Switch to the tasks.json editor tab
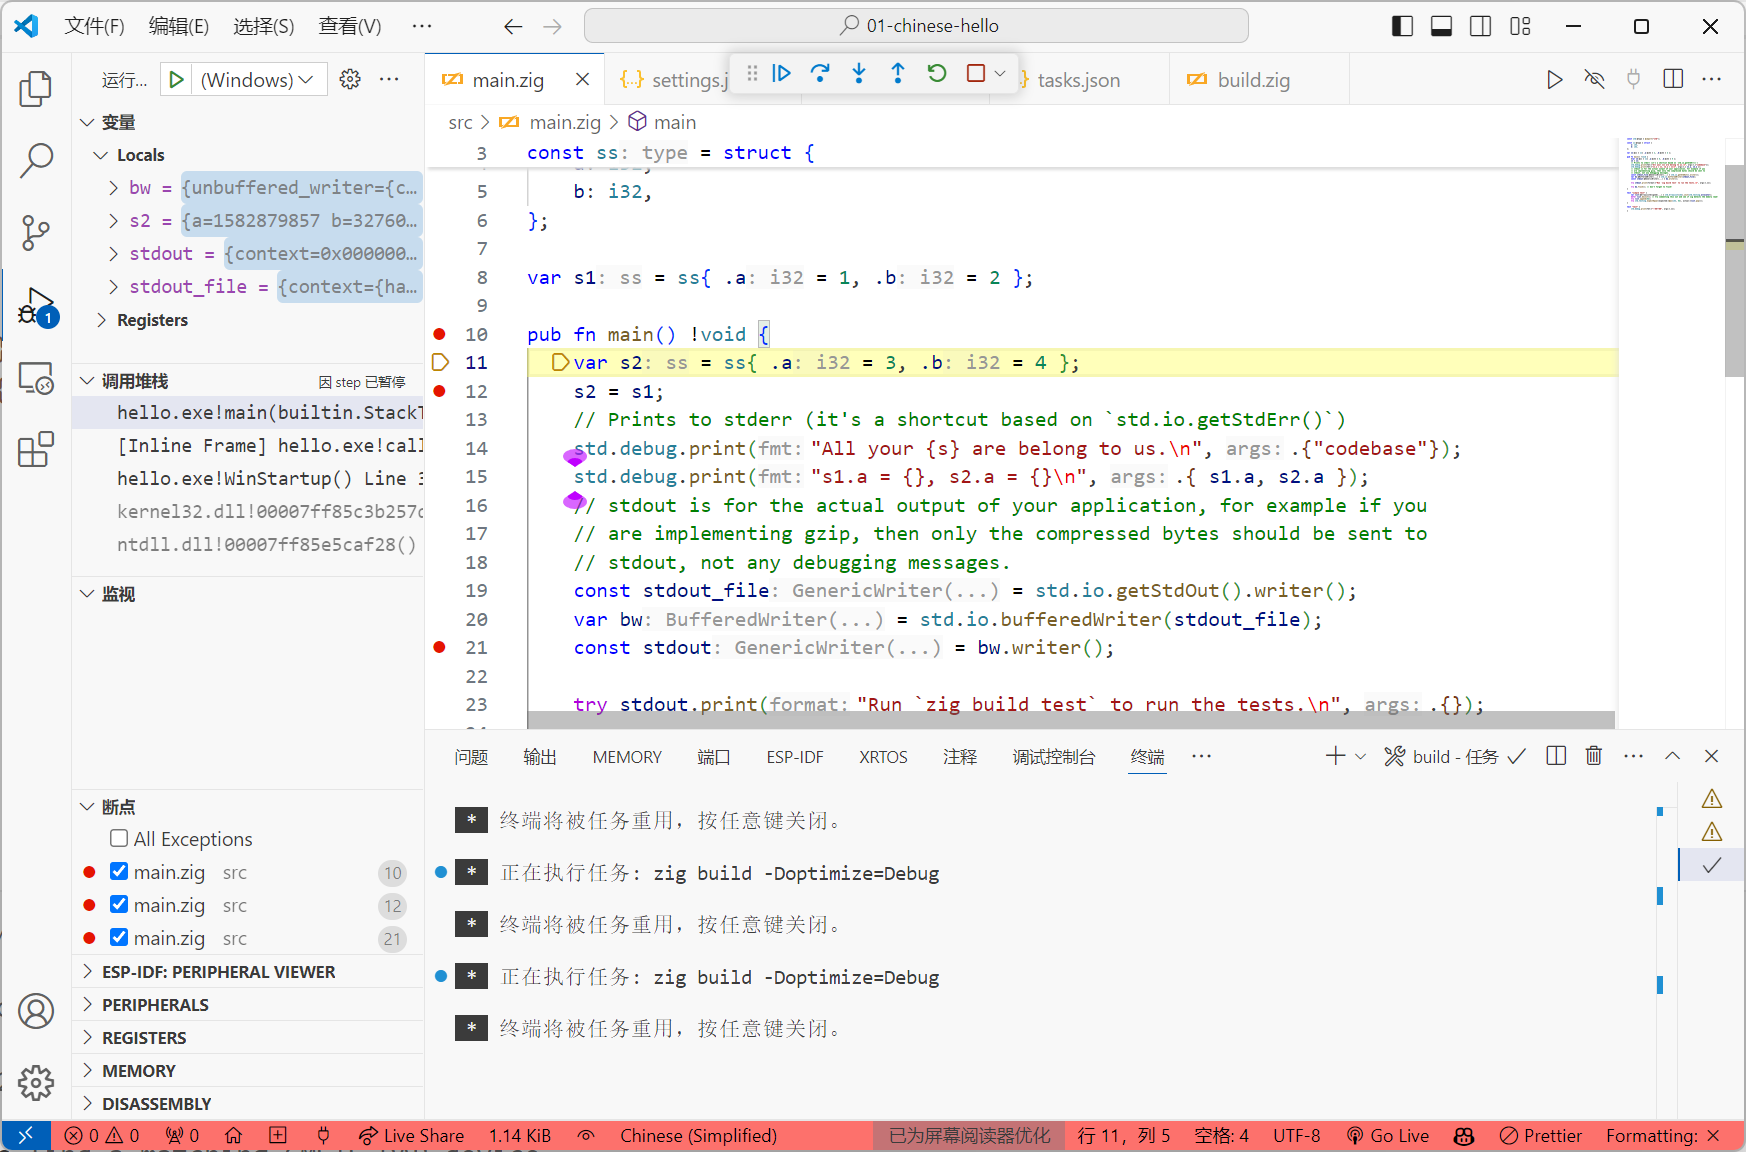1746x1152 pixels. 1078,80
